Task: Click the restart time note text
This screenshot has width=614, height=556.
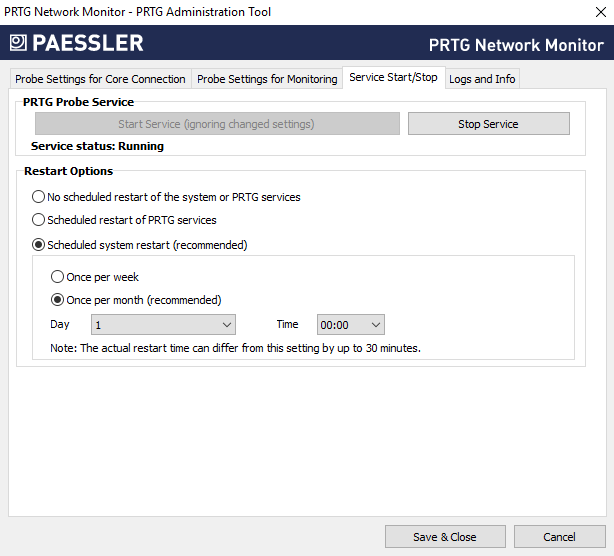Action: click(x=235, y=348)
